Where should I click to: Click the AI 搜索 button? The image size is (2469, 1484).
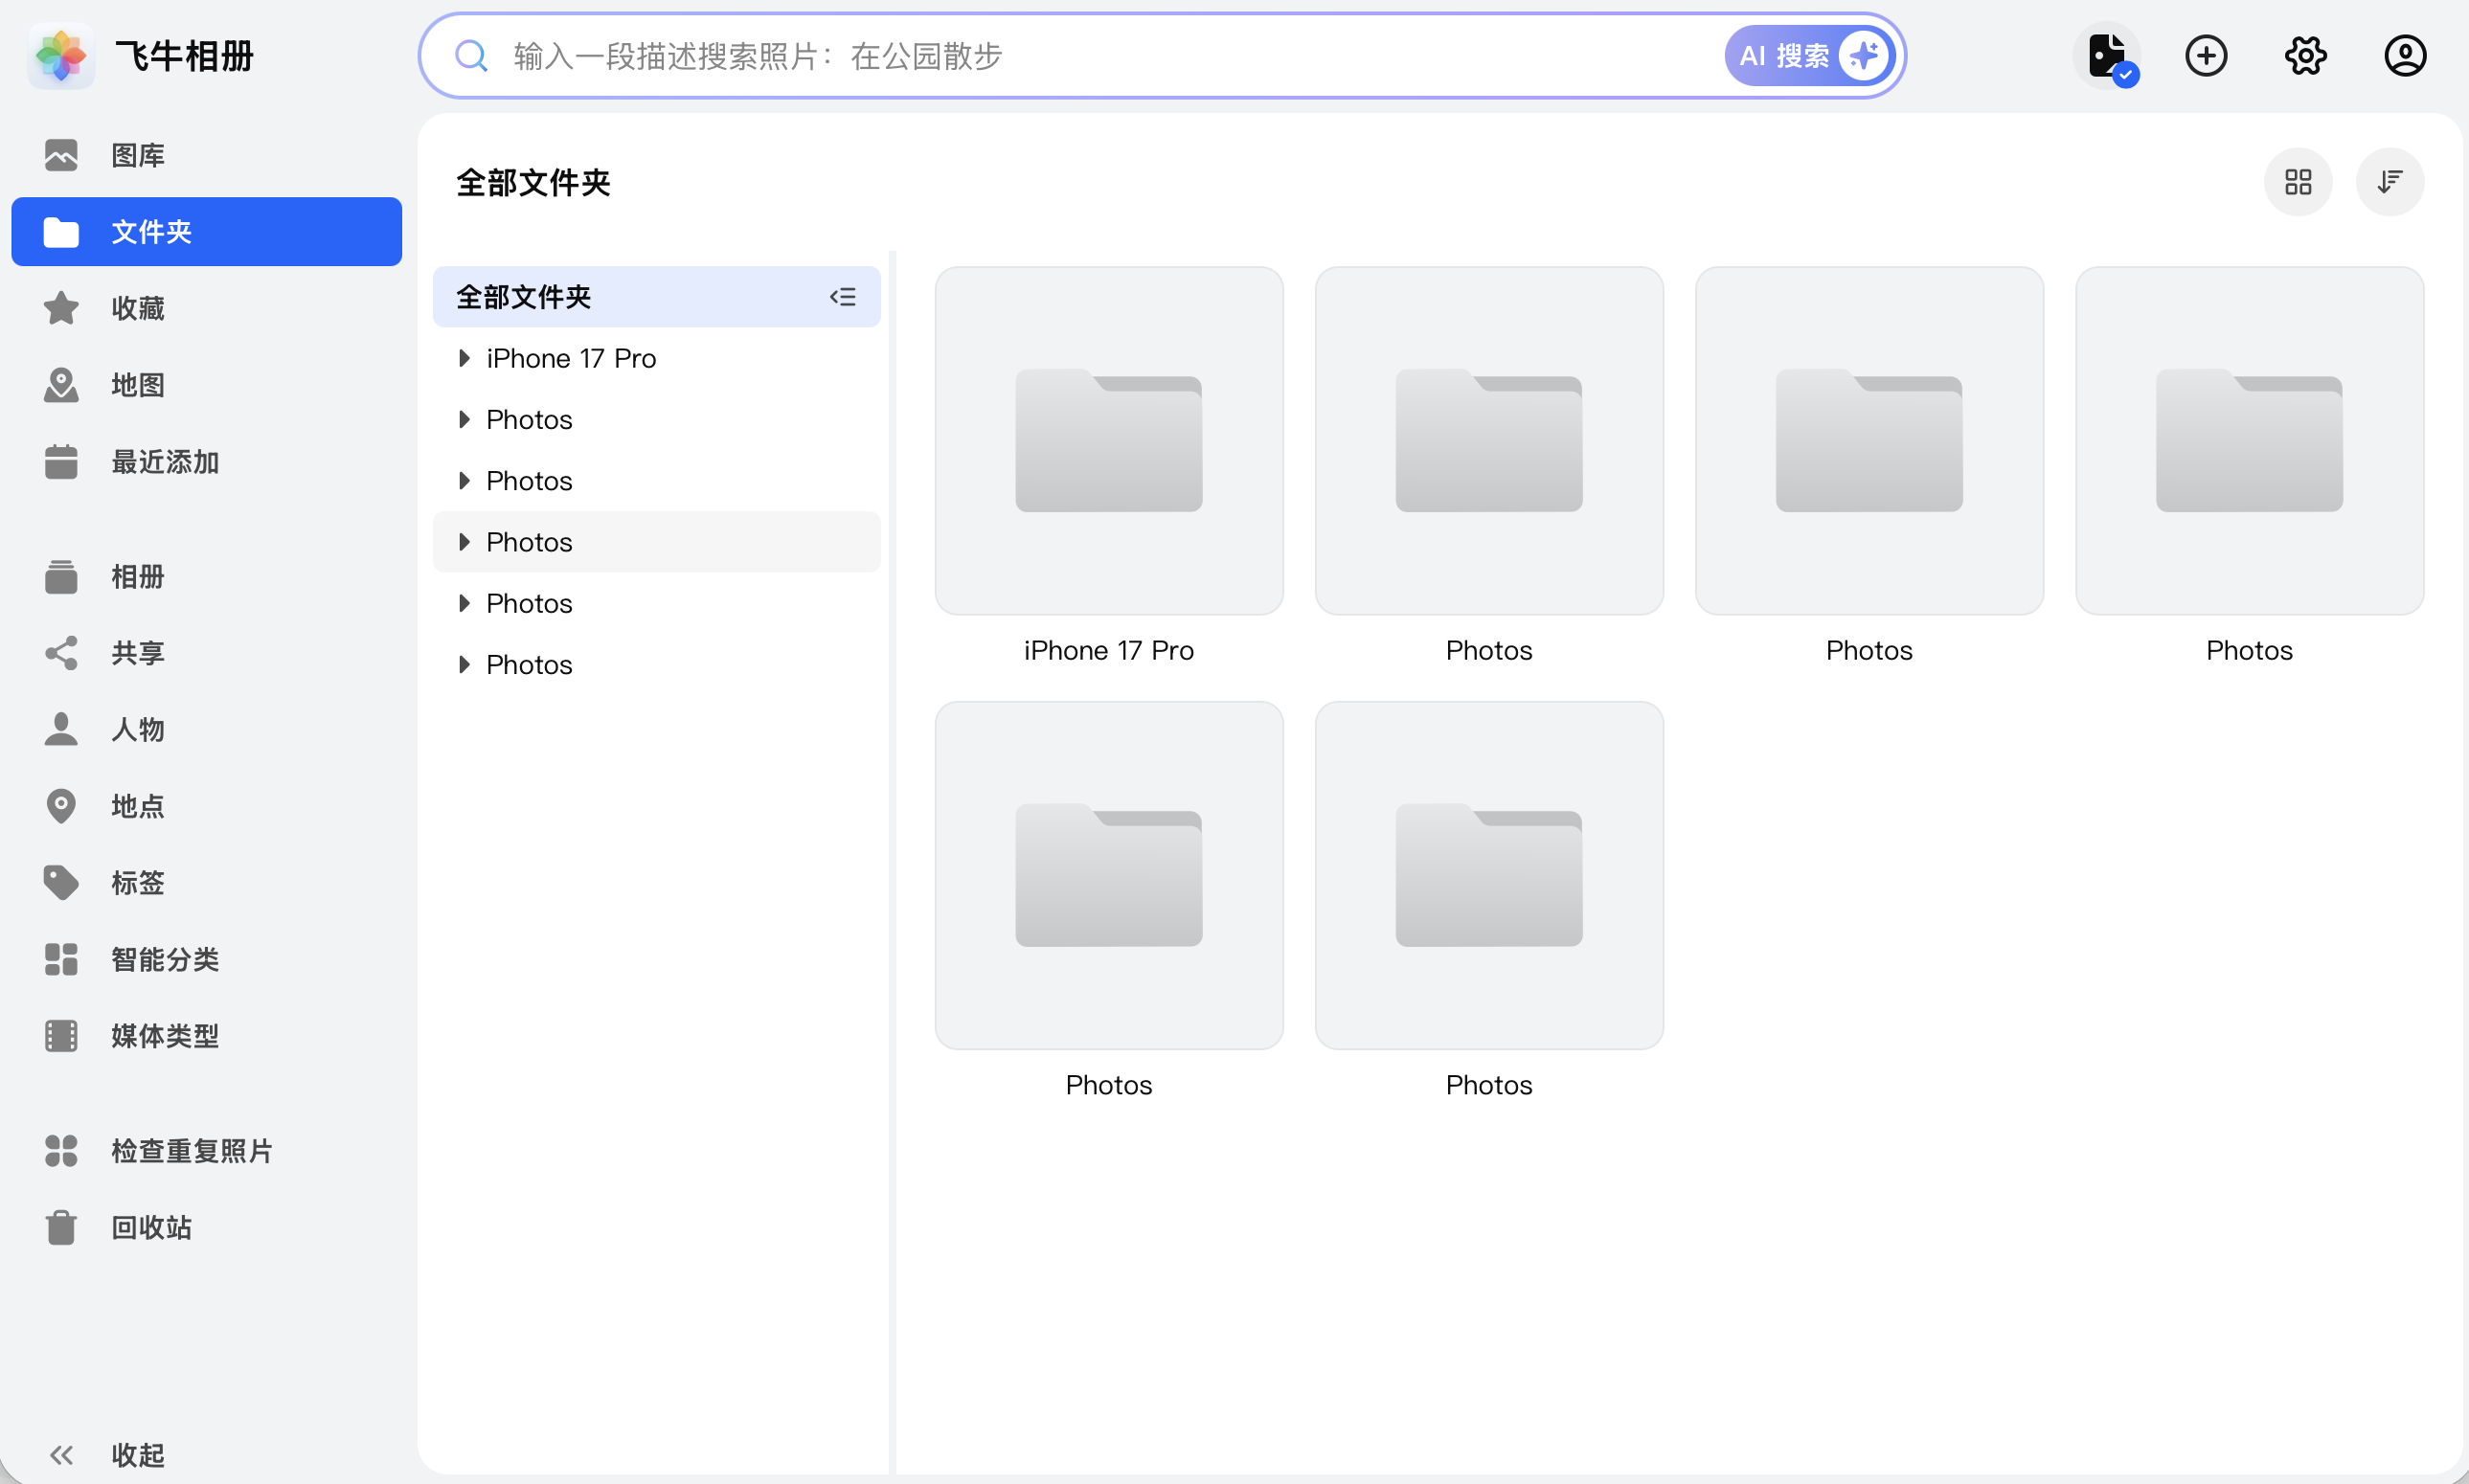[1809, 56]
